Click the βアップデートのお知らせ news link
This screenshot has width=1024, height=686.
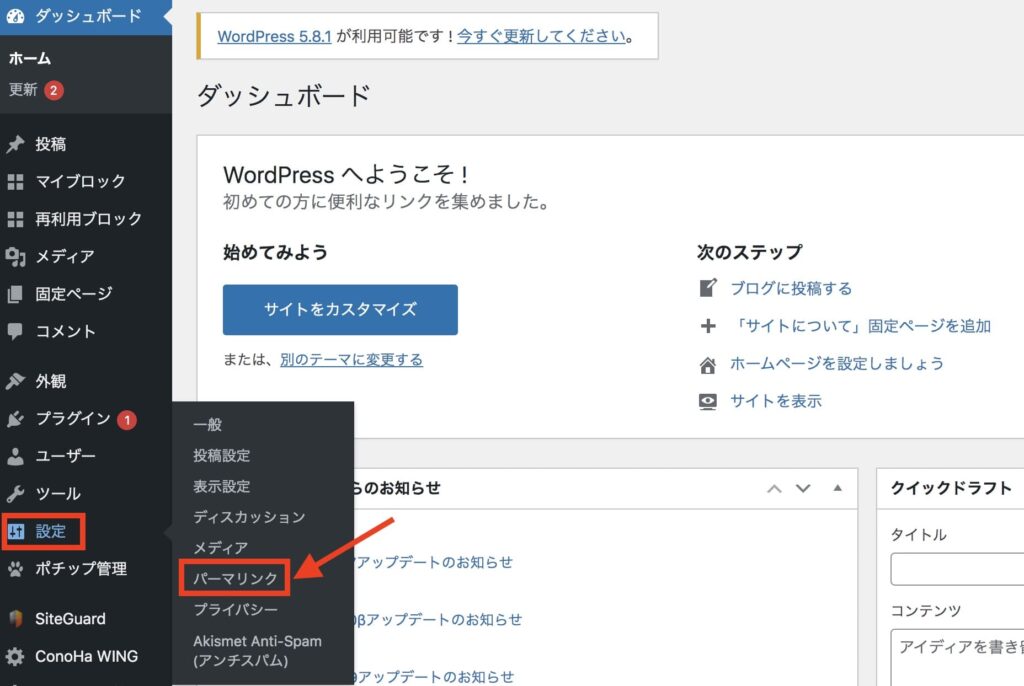(438, 619)
